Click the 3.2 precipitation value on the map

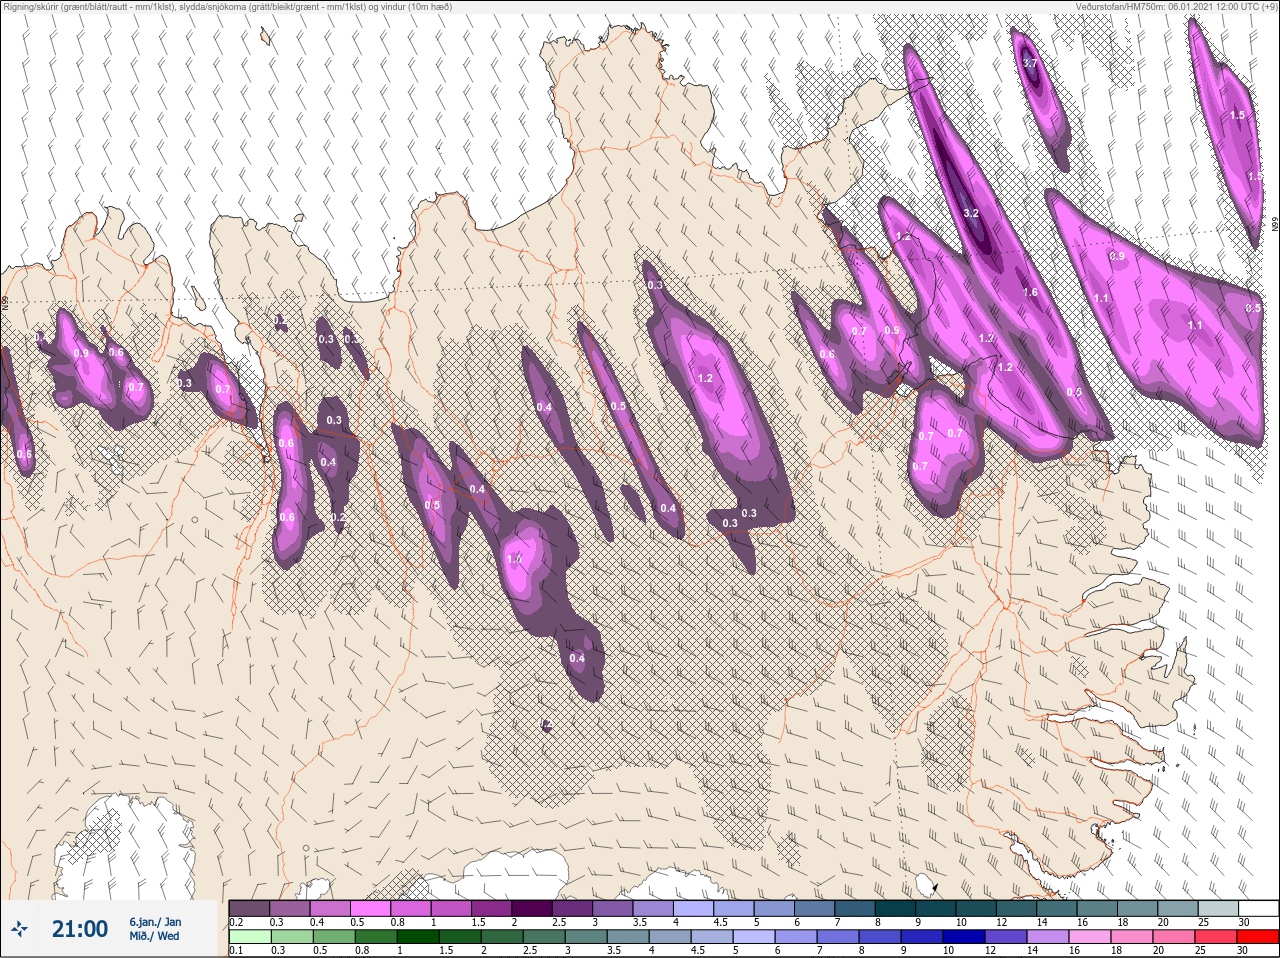(x=971, y=214)
